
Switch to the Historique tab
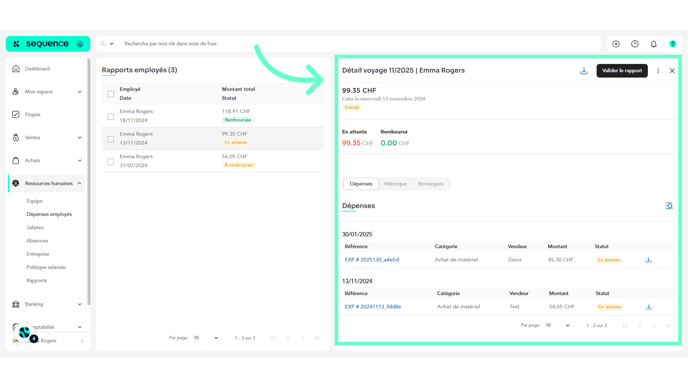pyautogui.click(x=395, y=184)
